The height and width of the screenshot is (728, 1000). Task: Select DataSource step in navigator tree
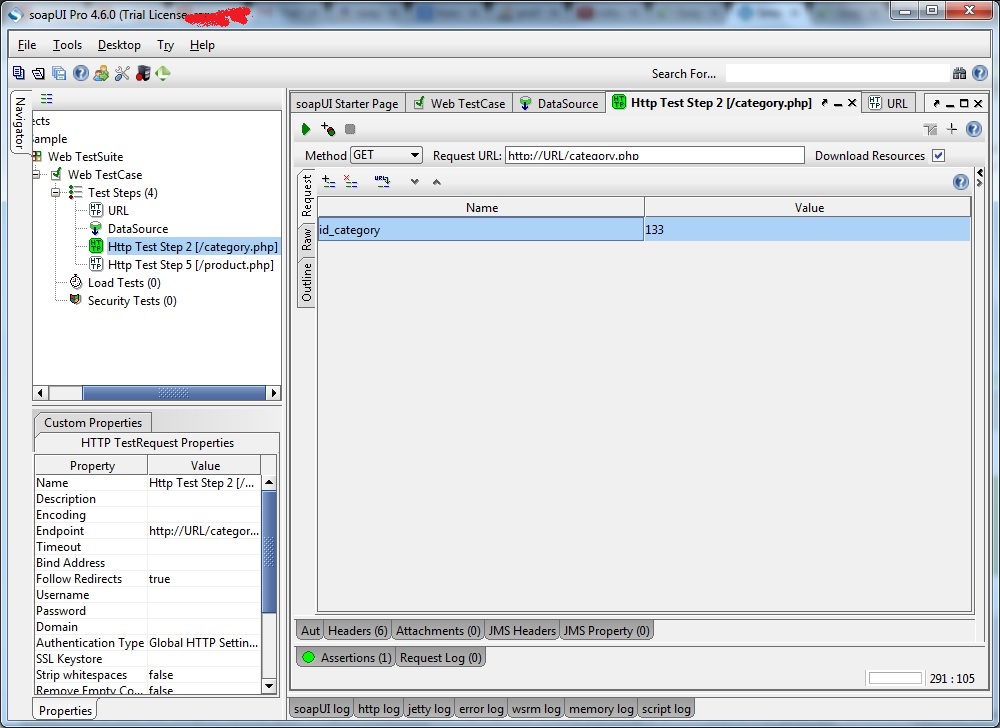138,229
